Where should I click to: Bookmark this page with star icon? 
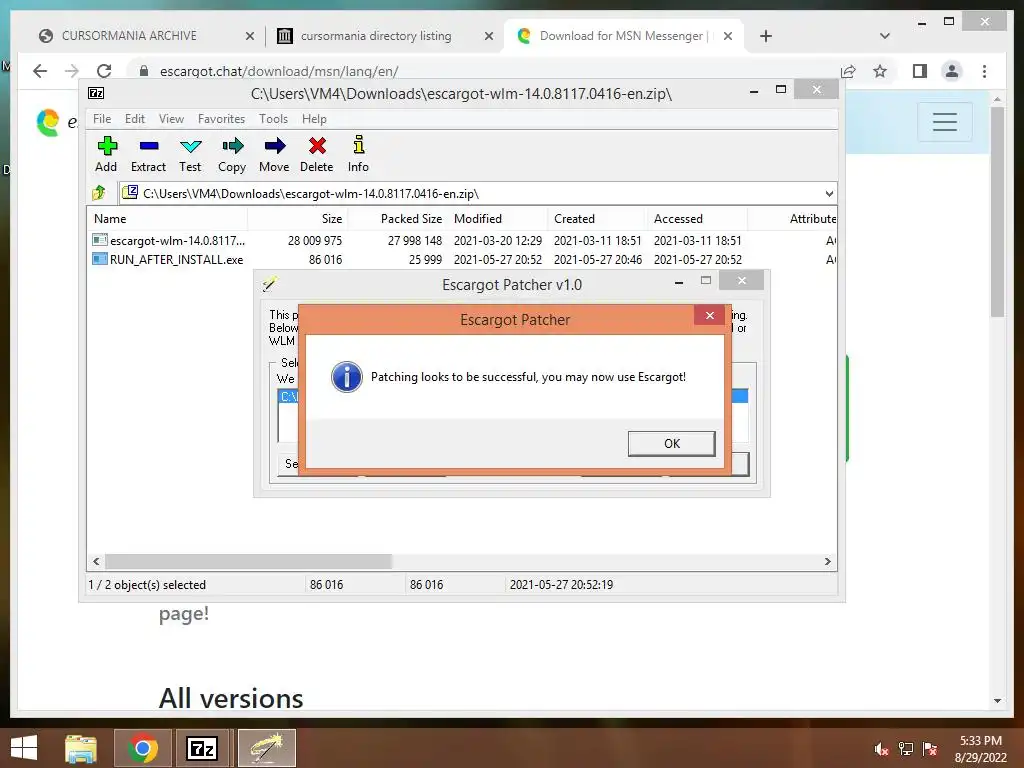[880, 71]
